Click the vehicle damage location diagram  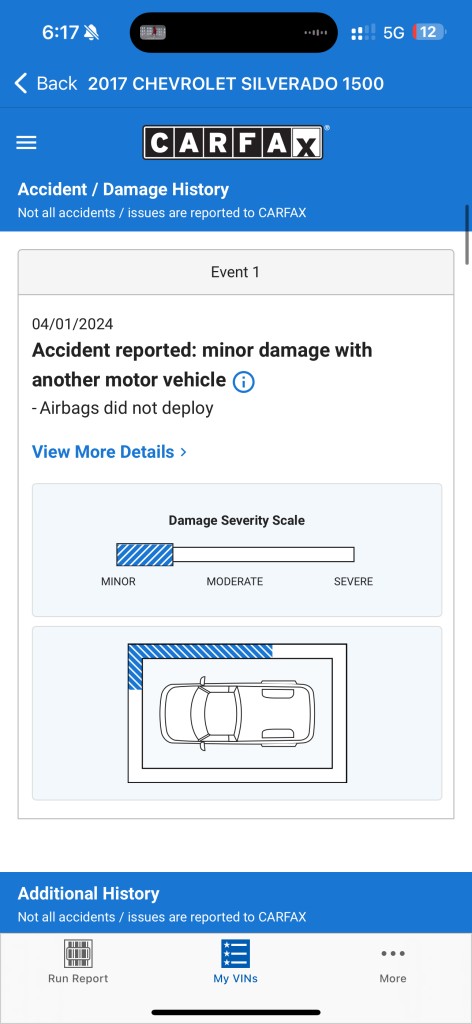[x=237, y=713]
